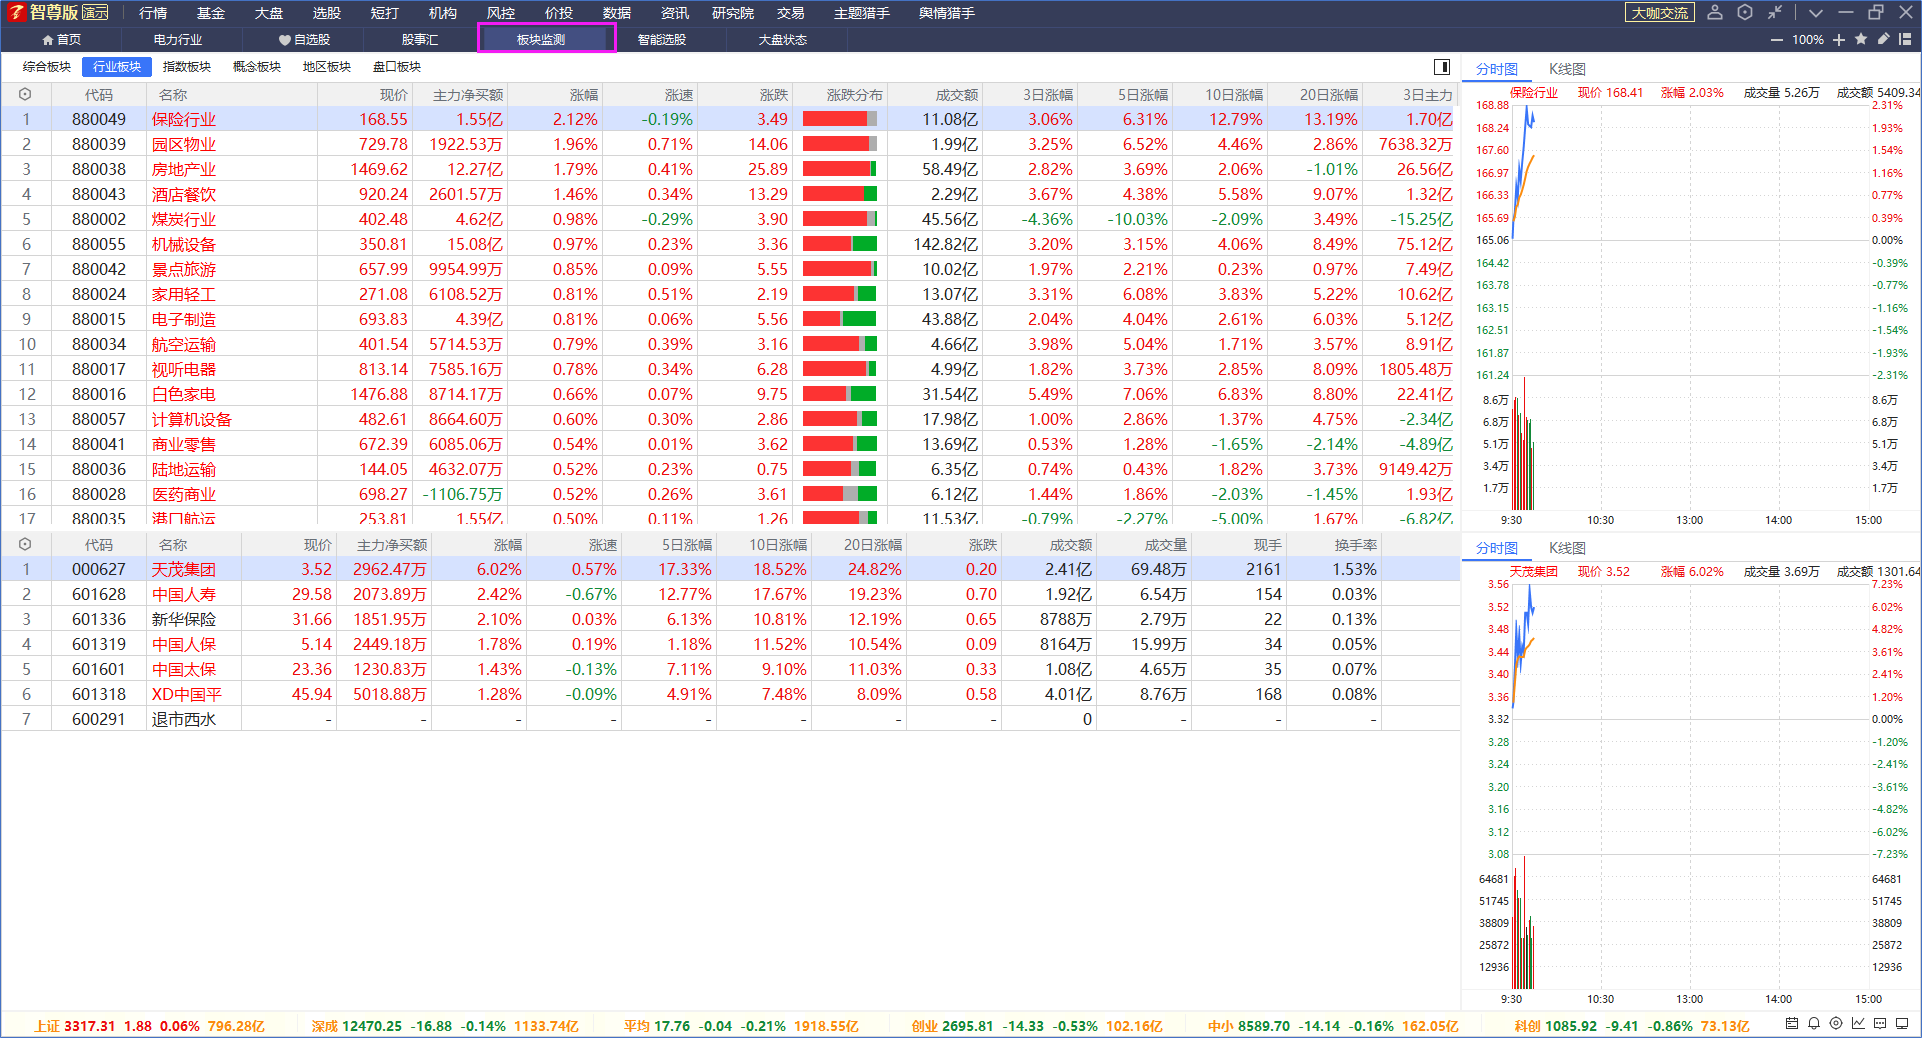This screenshot has width=1922, height=1038.
Task: Select 指数板块 category
Action: pos(187,67)
